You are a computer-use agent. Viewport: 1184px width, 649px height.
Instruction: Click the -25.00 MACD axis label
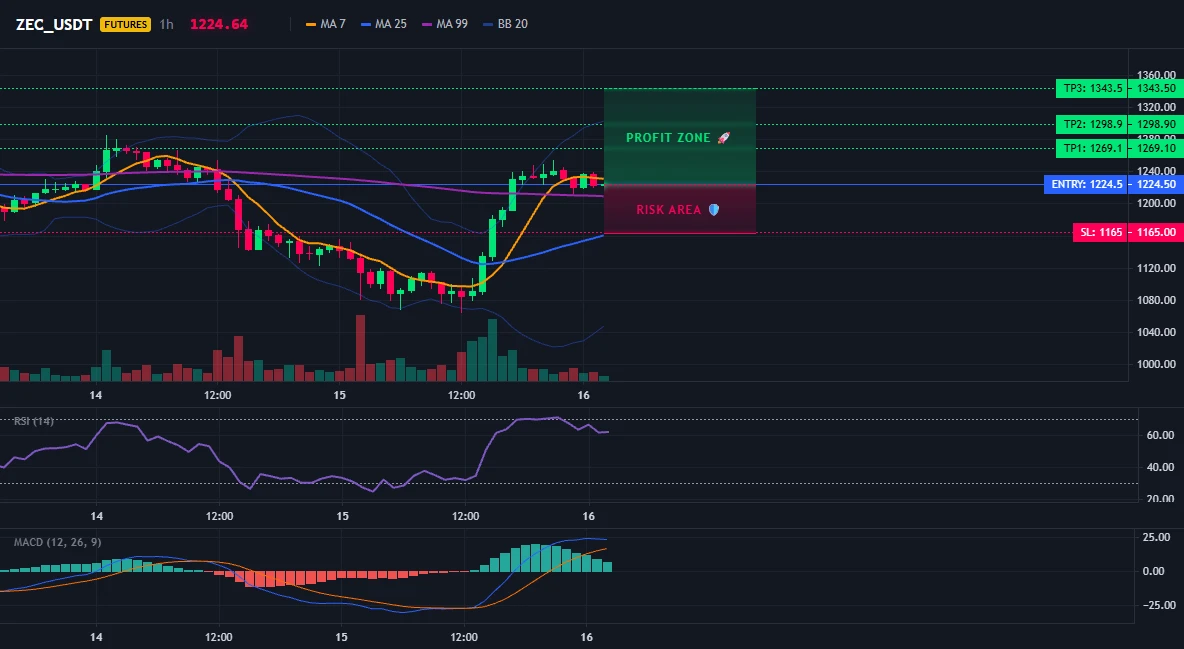tap(1158, 605)
